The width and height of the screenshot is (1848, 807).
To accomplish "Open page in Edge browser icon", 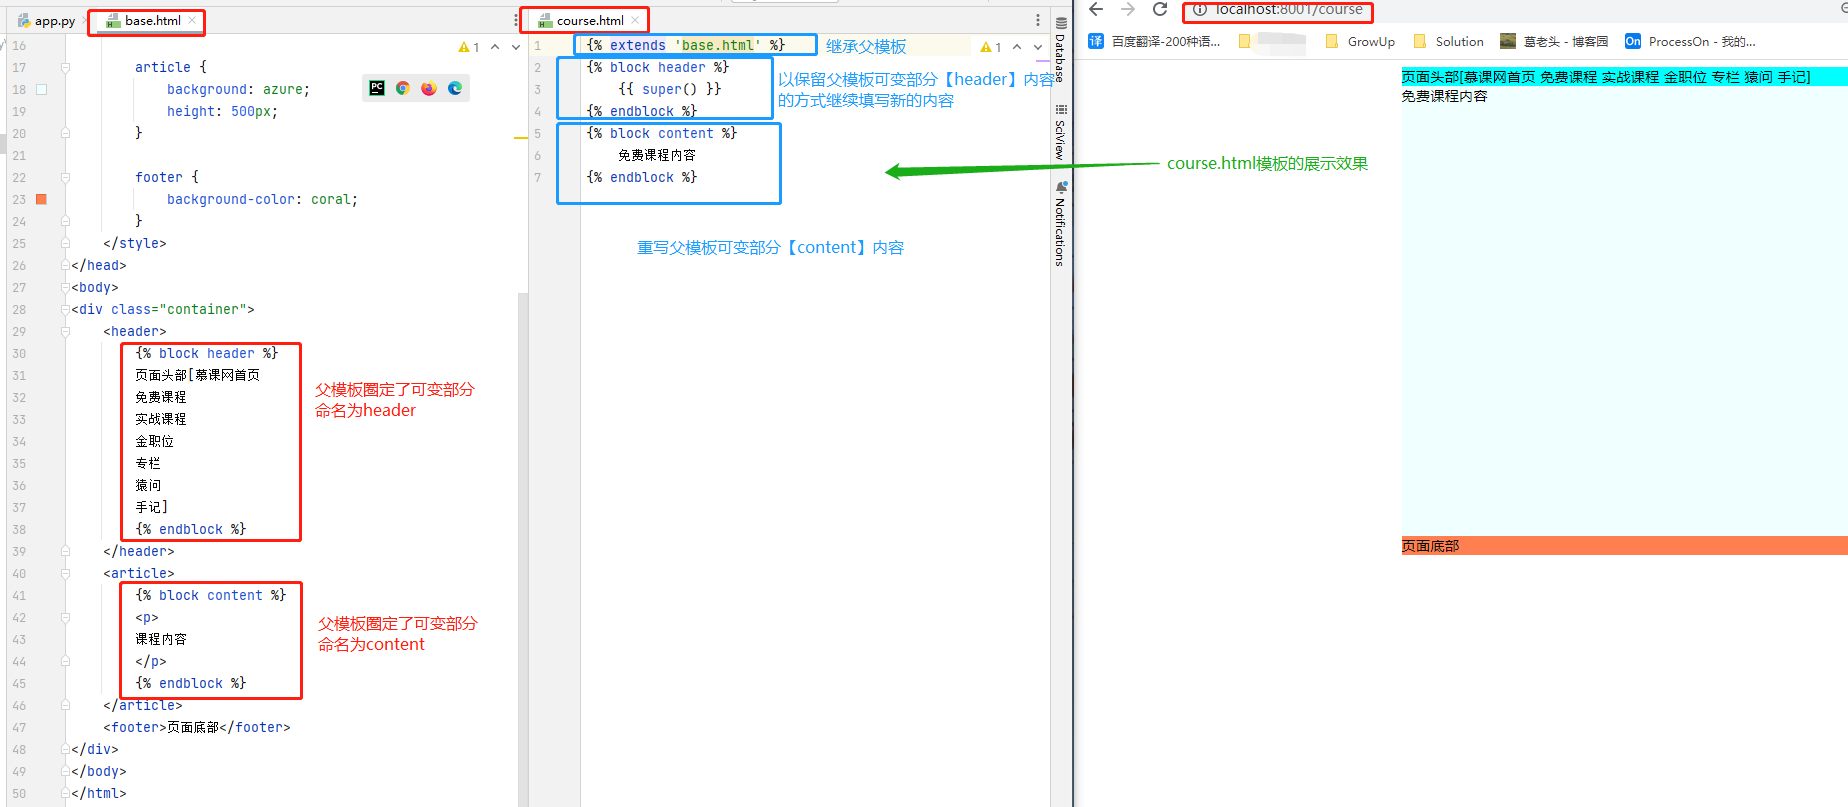I will [x=455, y=88].
